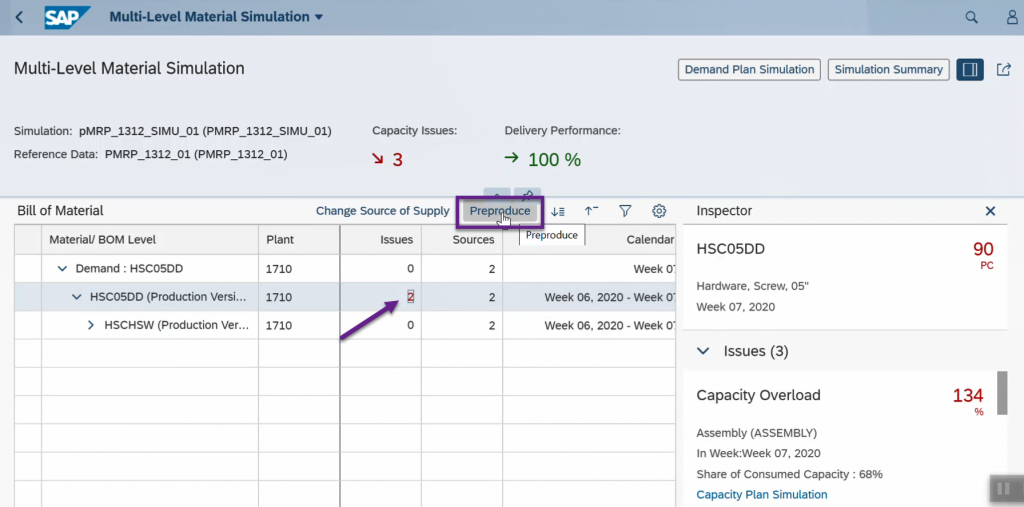Click the Capacity Overload 134 % value
The height and width of the screenshot is (507, 1024).
pyautogui.click(x=968, y=395)
